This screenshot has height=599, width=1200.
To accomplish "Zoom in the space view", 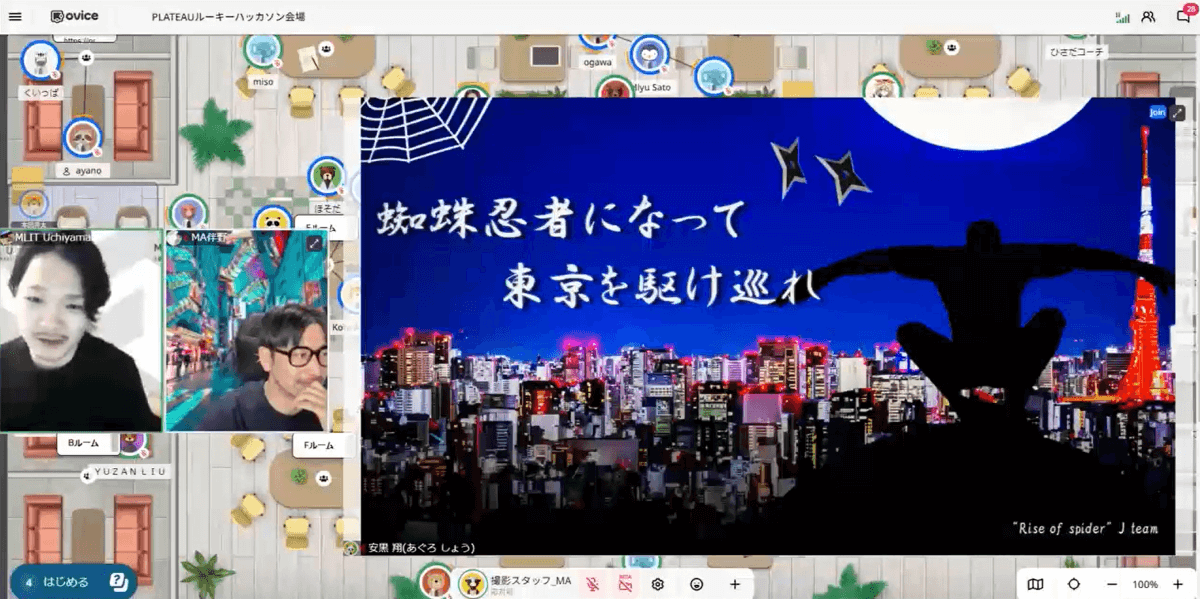I will pyautogui.click(x=1177, y=584).
